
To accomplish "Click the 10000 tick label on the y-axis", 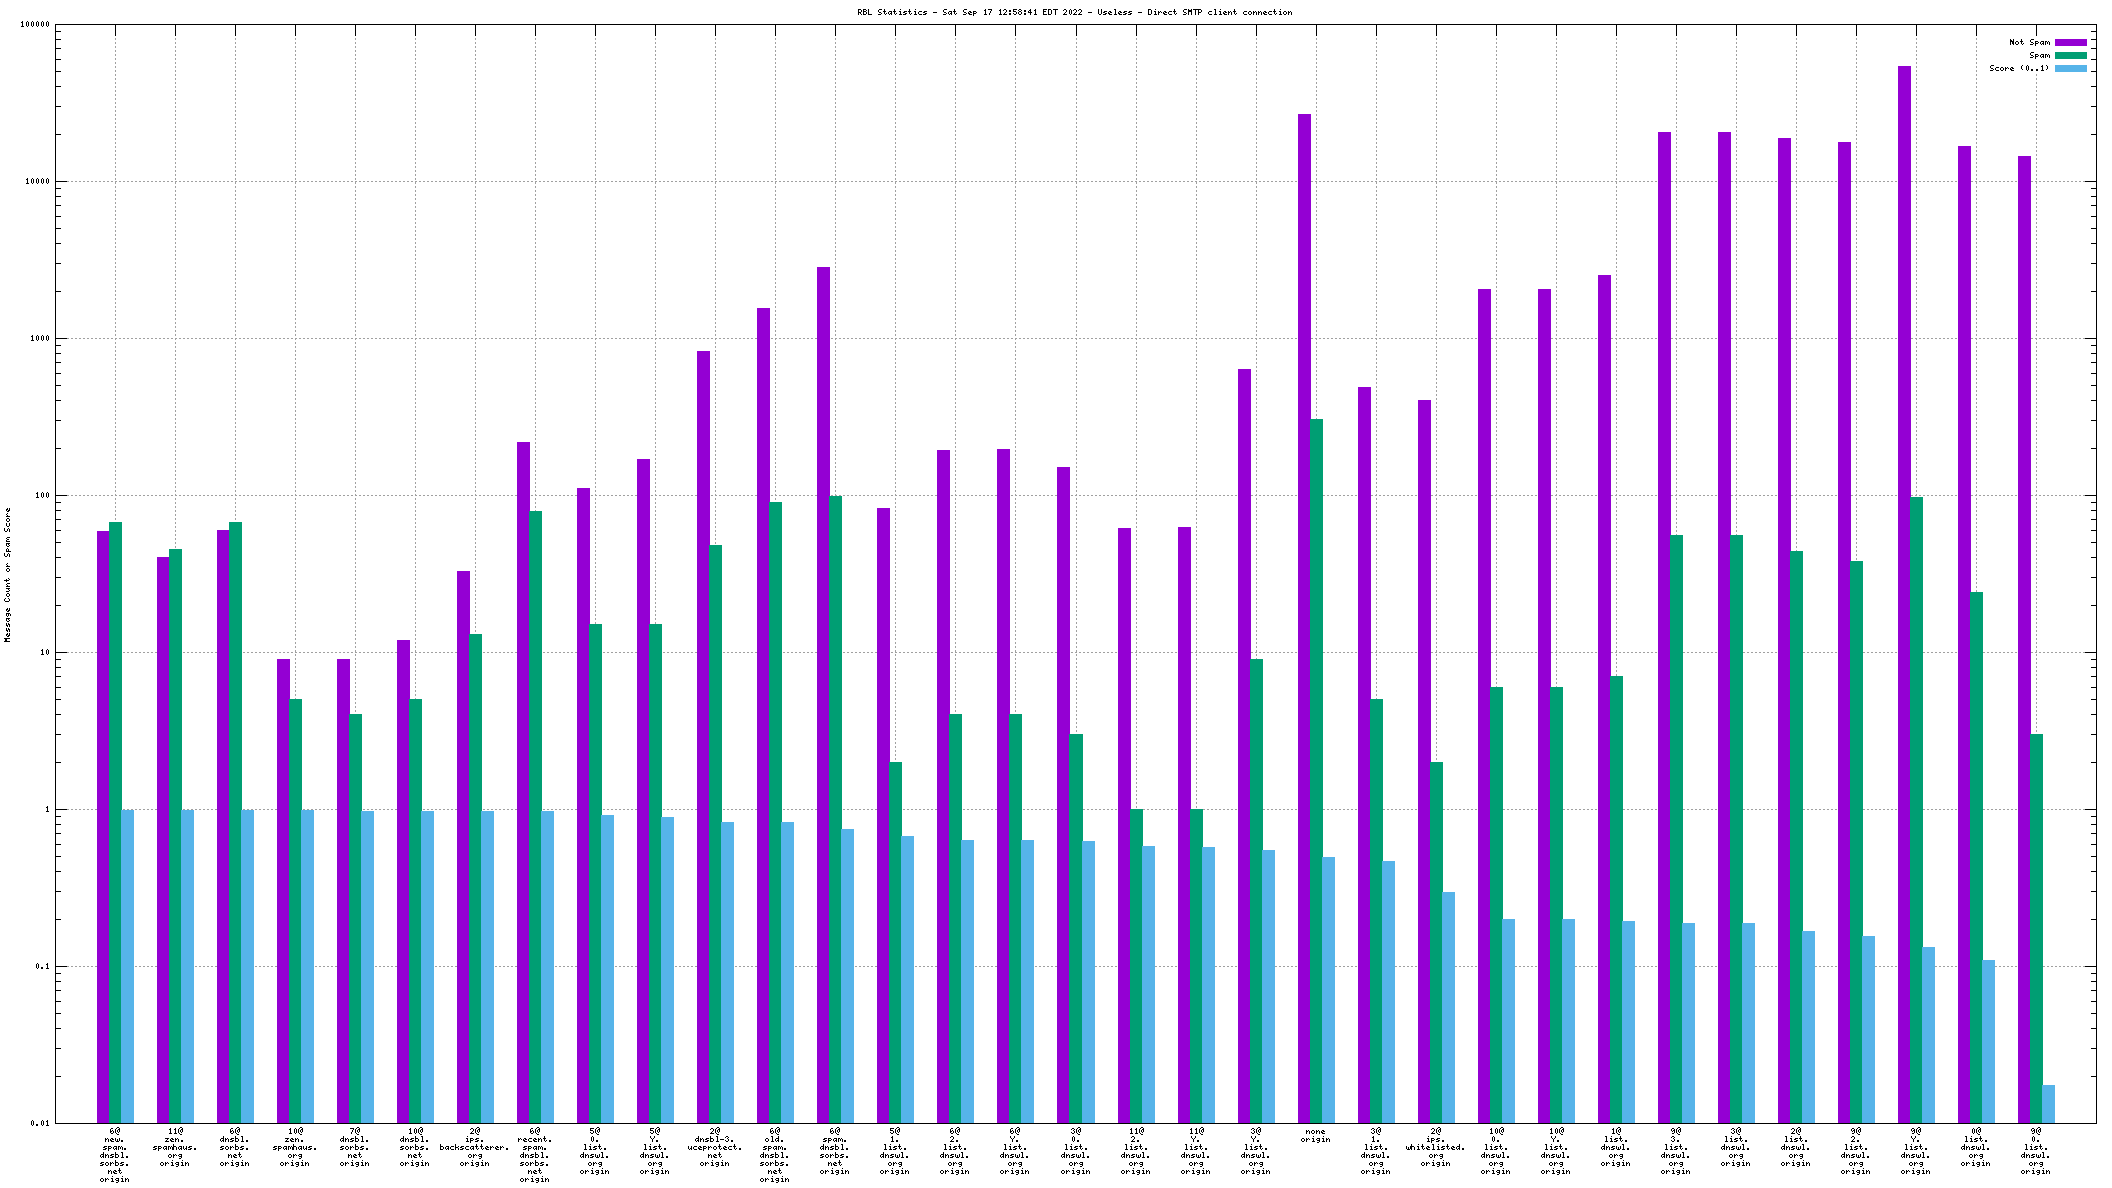I will [35, 181].
